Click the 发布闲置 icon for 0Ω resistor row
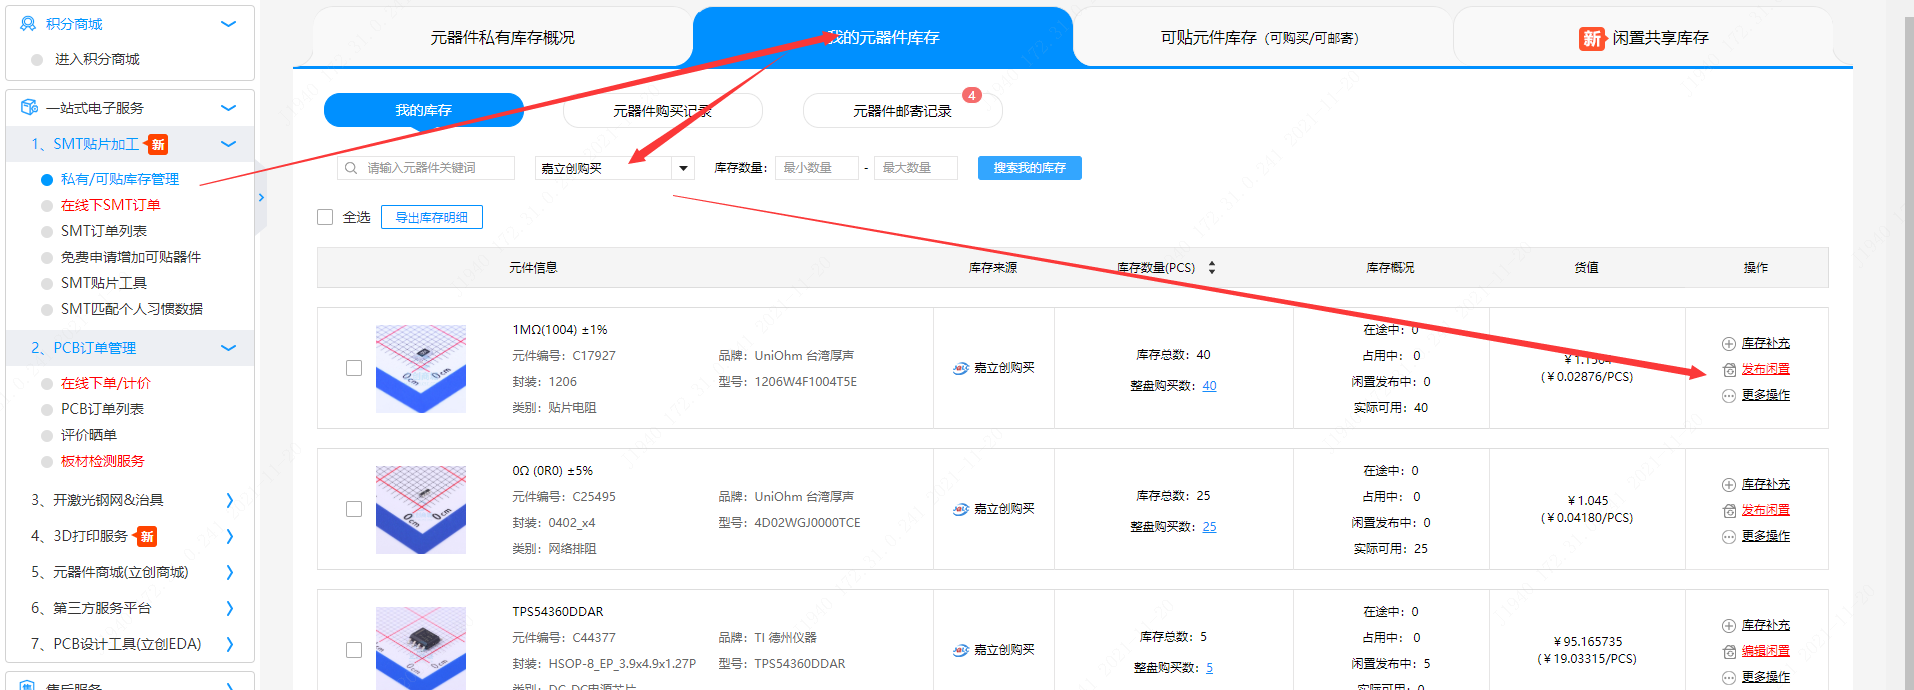 (1728, 511)
